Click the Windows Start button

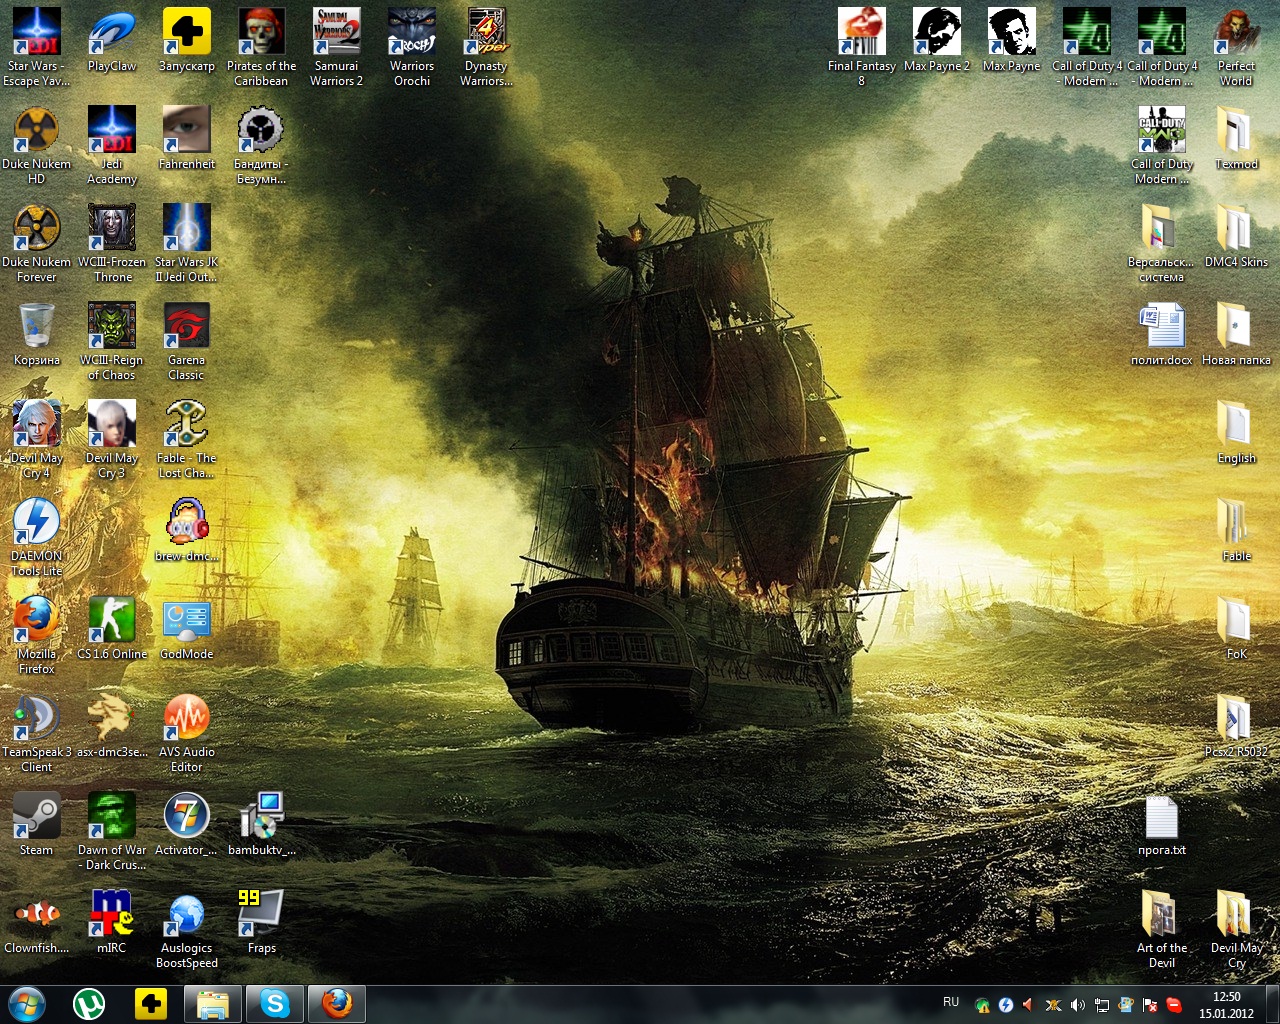pos(27,1003)
